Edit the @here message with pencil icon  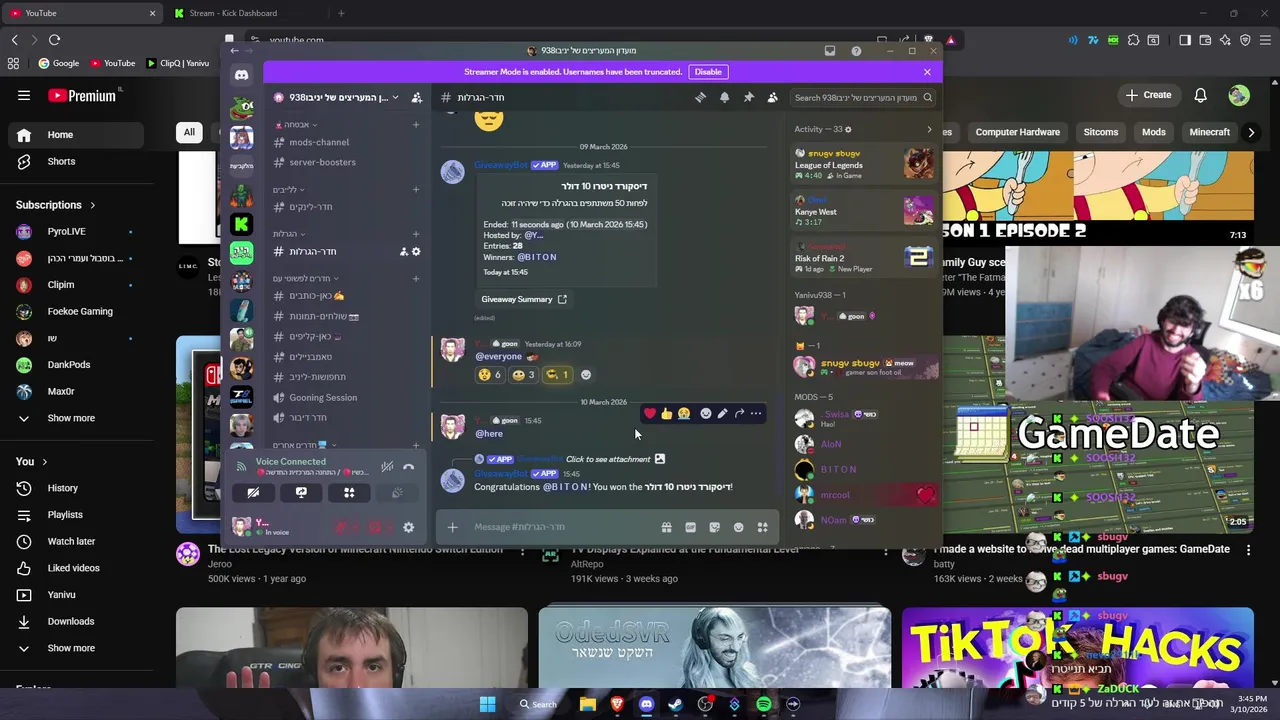pos(722,413)
